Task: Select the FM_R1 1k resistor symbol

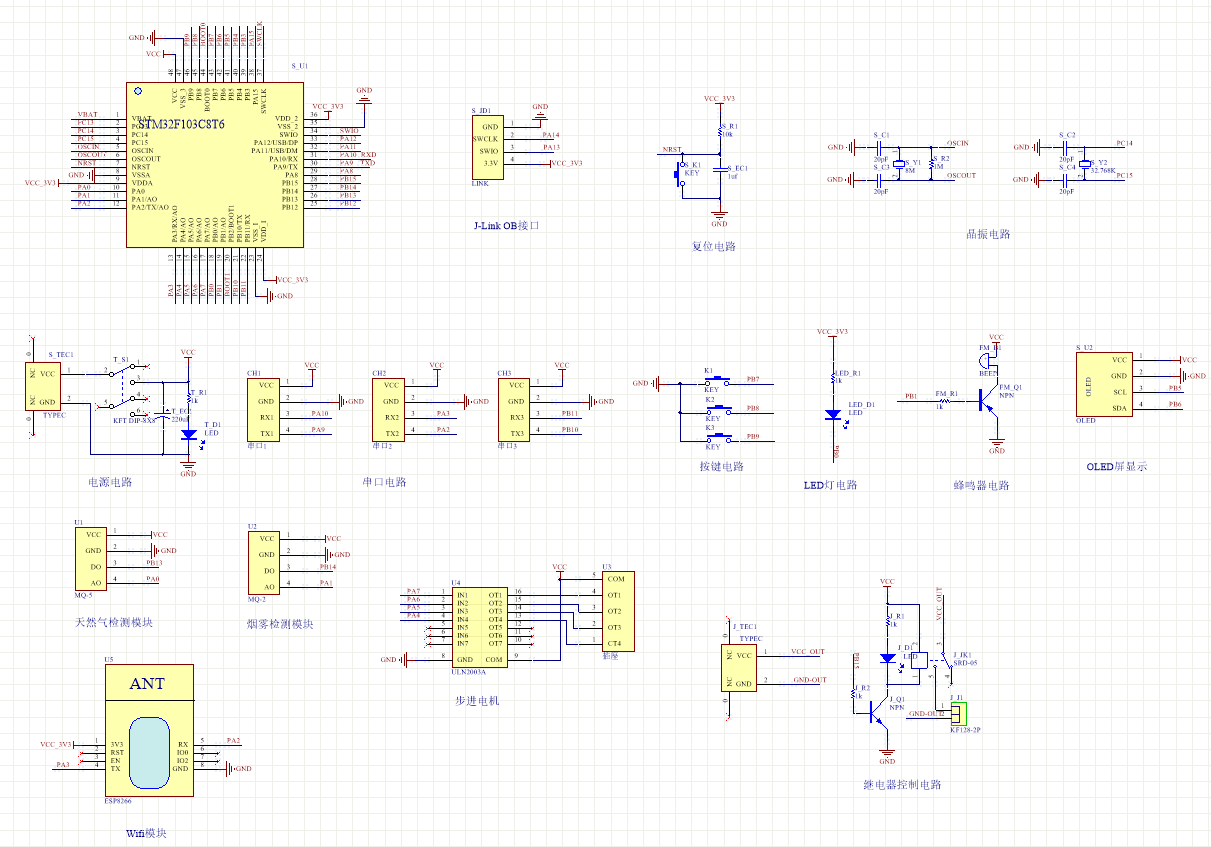Action: 946,400
